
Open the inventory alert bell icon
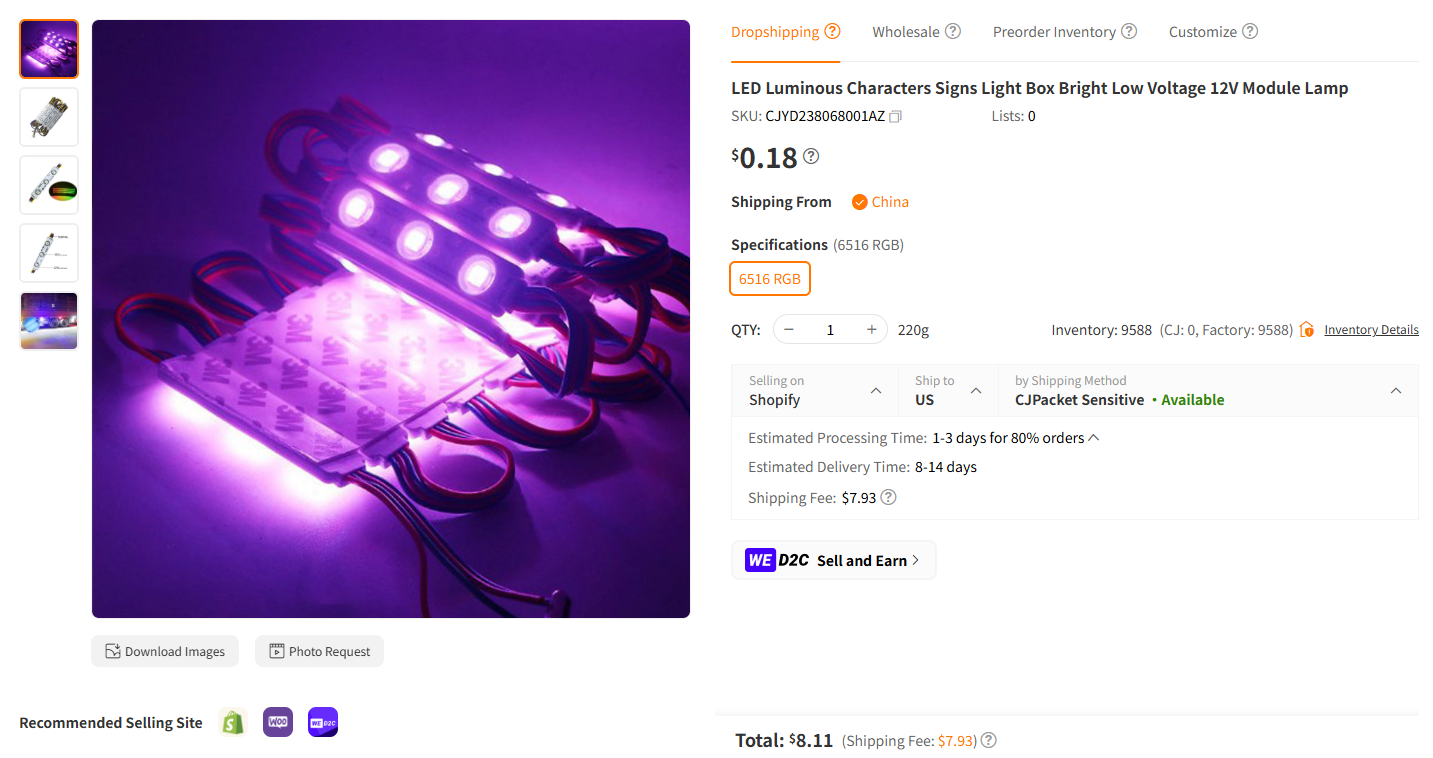coord(1306,329)
